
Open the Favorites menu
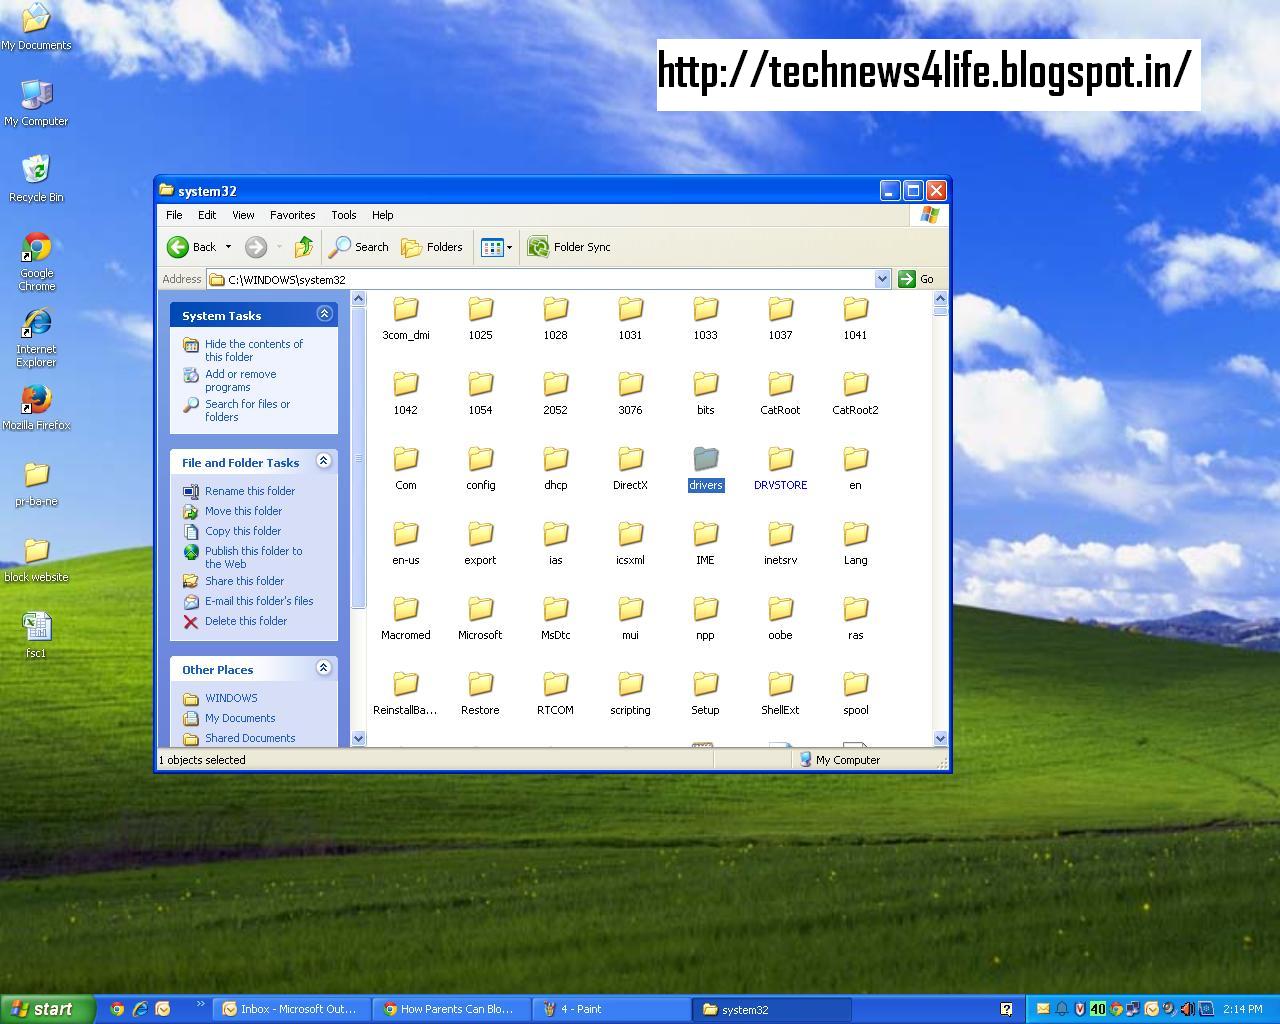(292, 215)
